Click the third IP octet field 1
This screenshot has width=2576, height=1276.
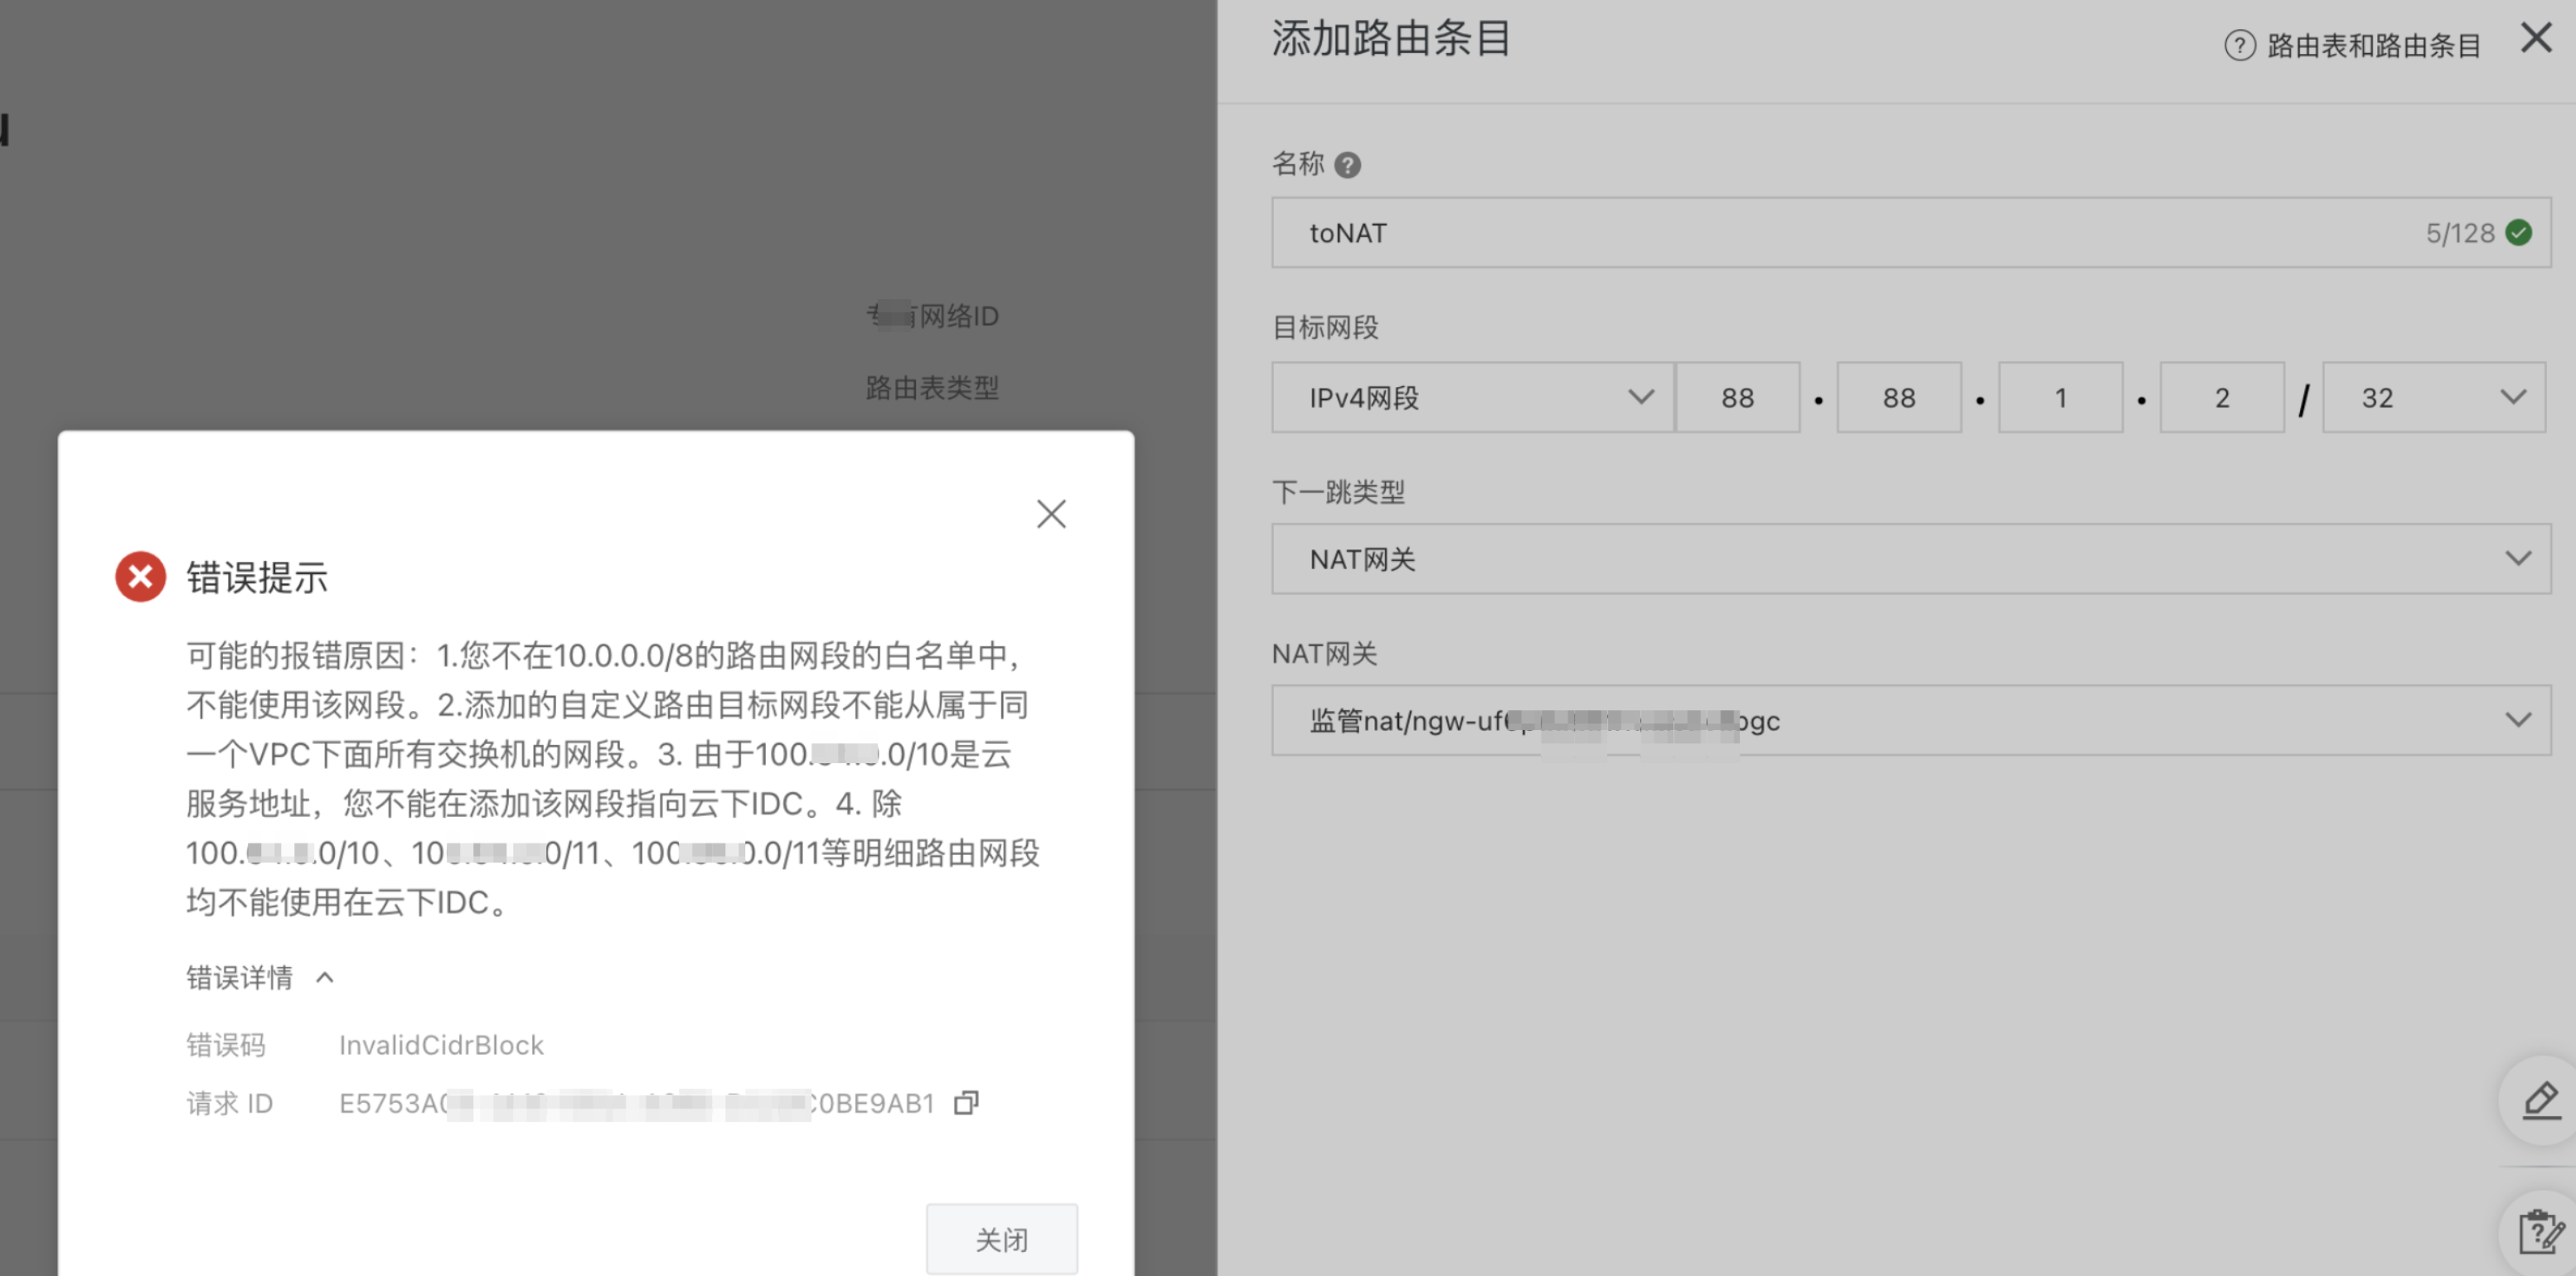point(2060,397)
